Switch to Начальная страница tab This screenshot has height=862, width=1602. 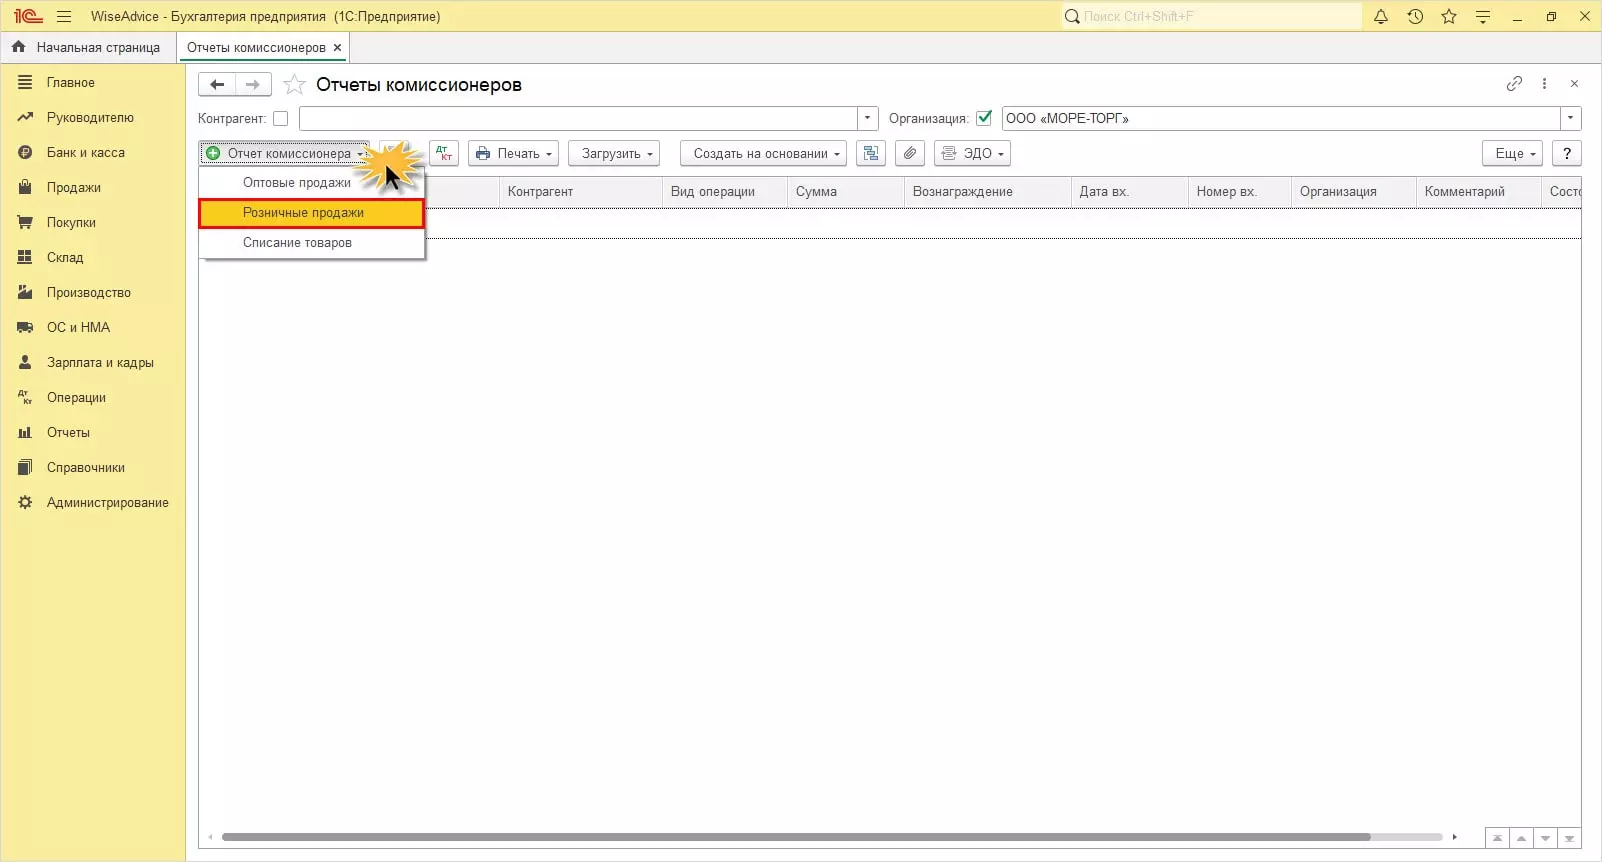point(88,47)
